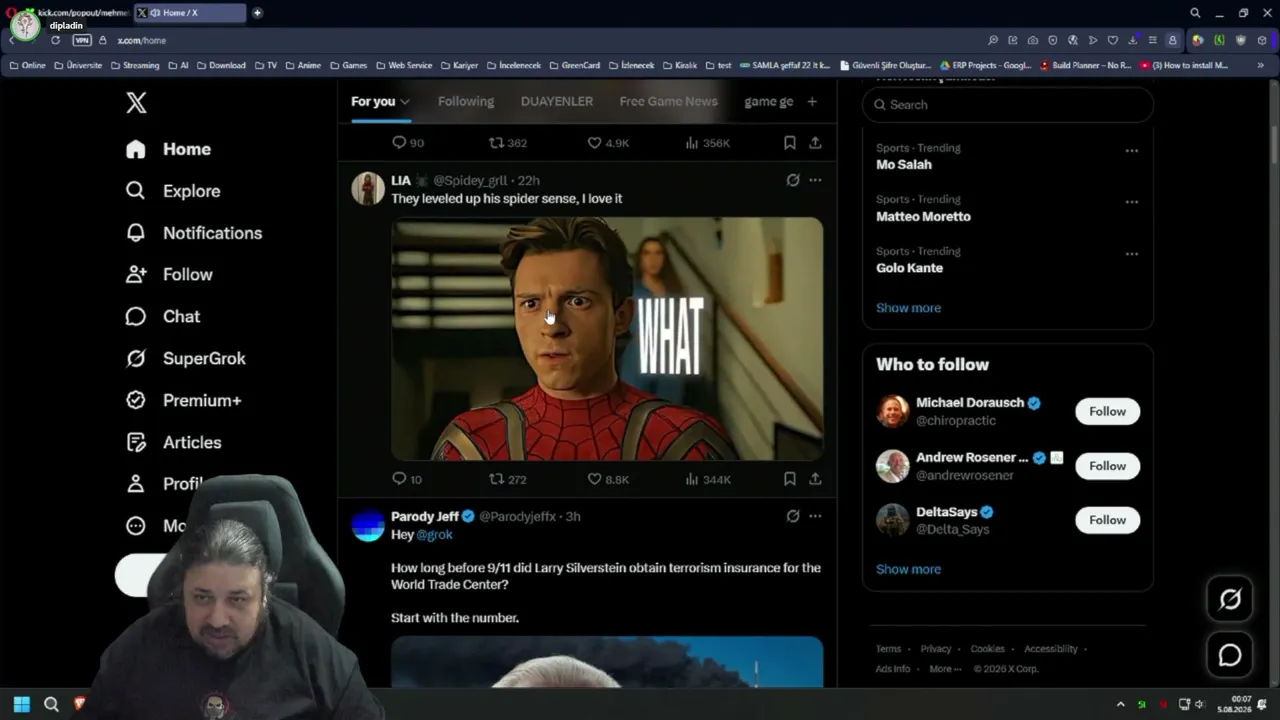Repost the post with 362 reposts
1280x720 pixels.
[506, 143]
